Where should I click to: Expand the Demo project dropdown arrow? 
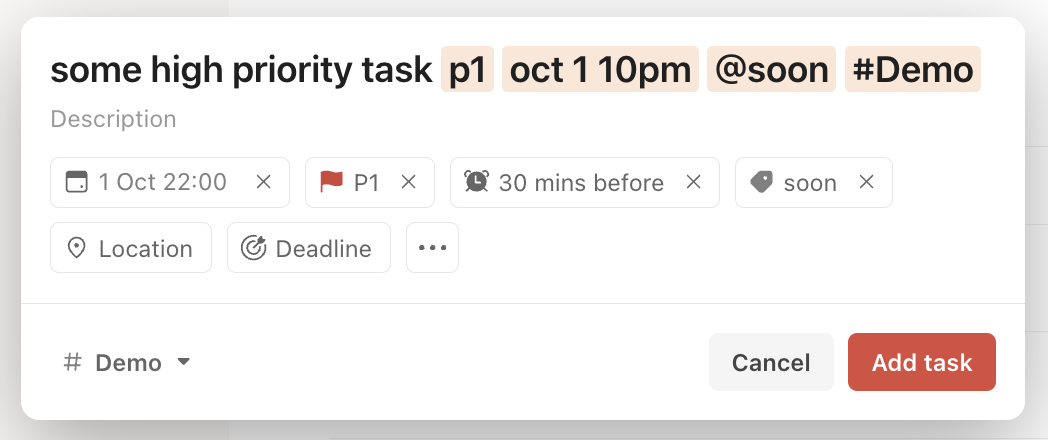(183, 362)
